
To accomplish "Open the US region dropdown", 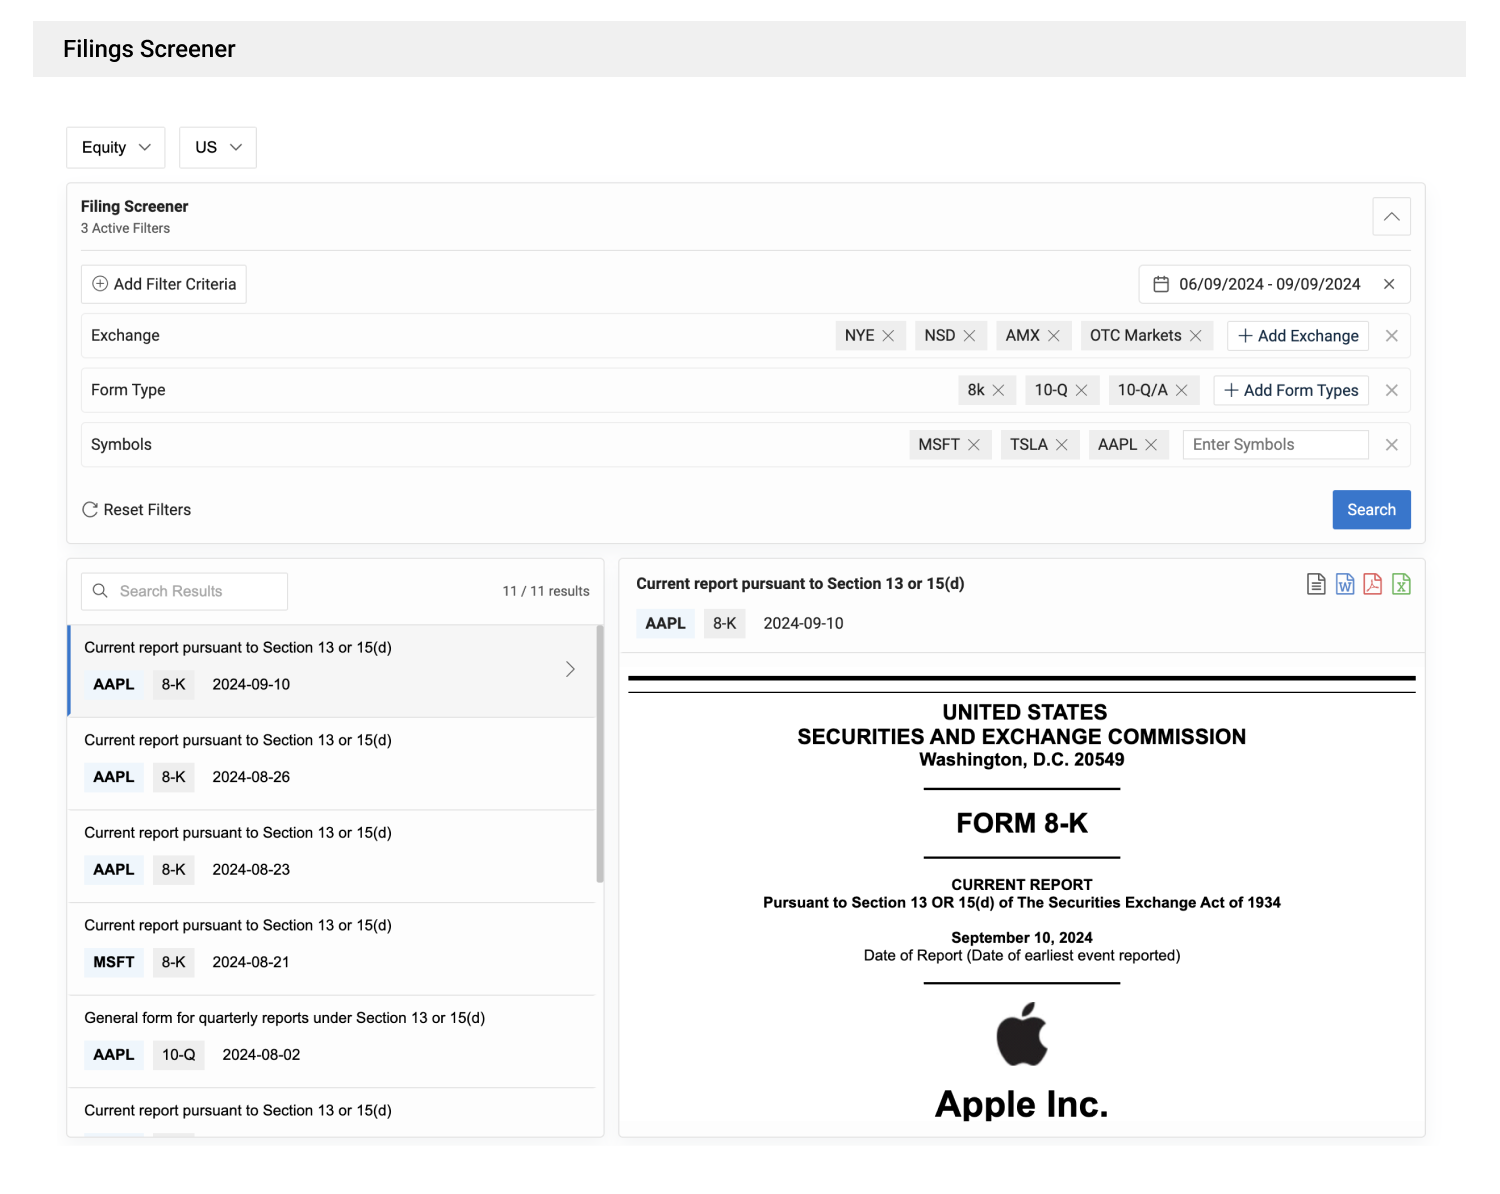I will click(x=217, y=147).
